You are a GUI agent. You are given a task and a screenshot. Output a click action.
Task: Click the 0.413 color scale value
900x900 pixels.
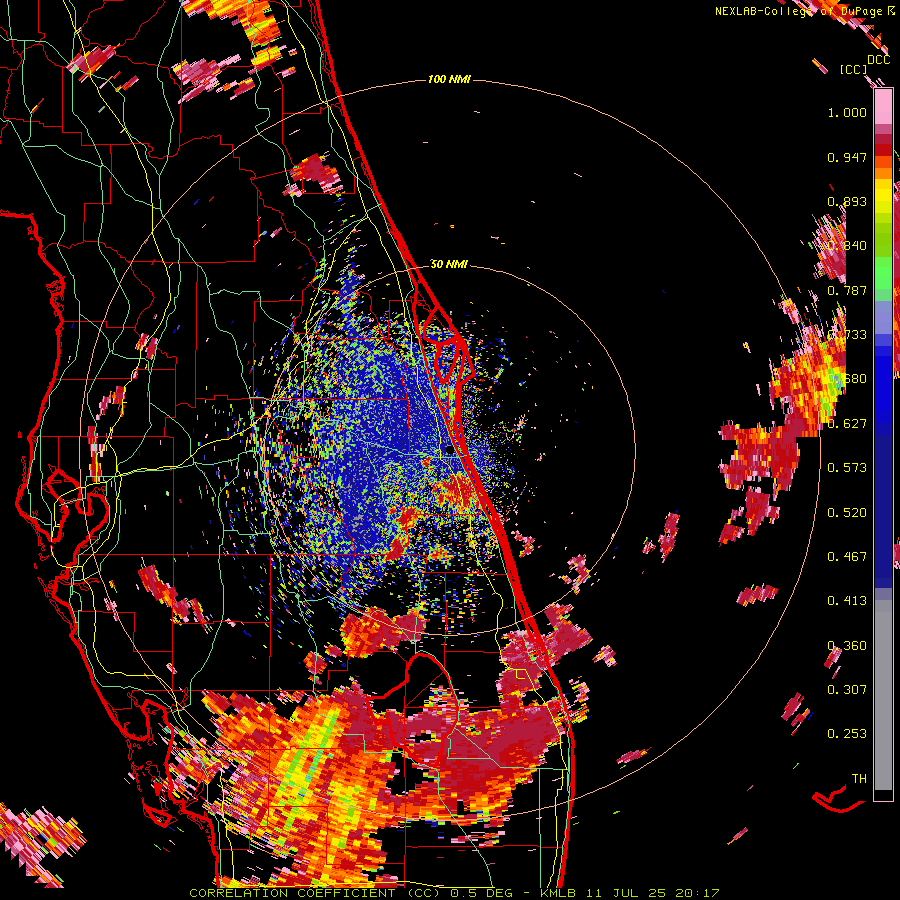click(847, 601)
